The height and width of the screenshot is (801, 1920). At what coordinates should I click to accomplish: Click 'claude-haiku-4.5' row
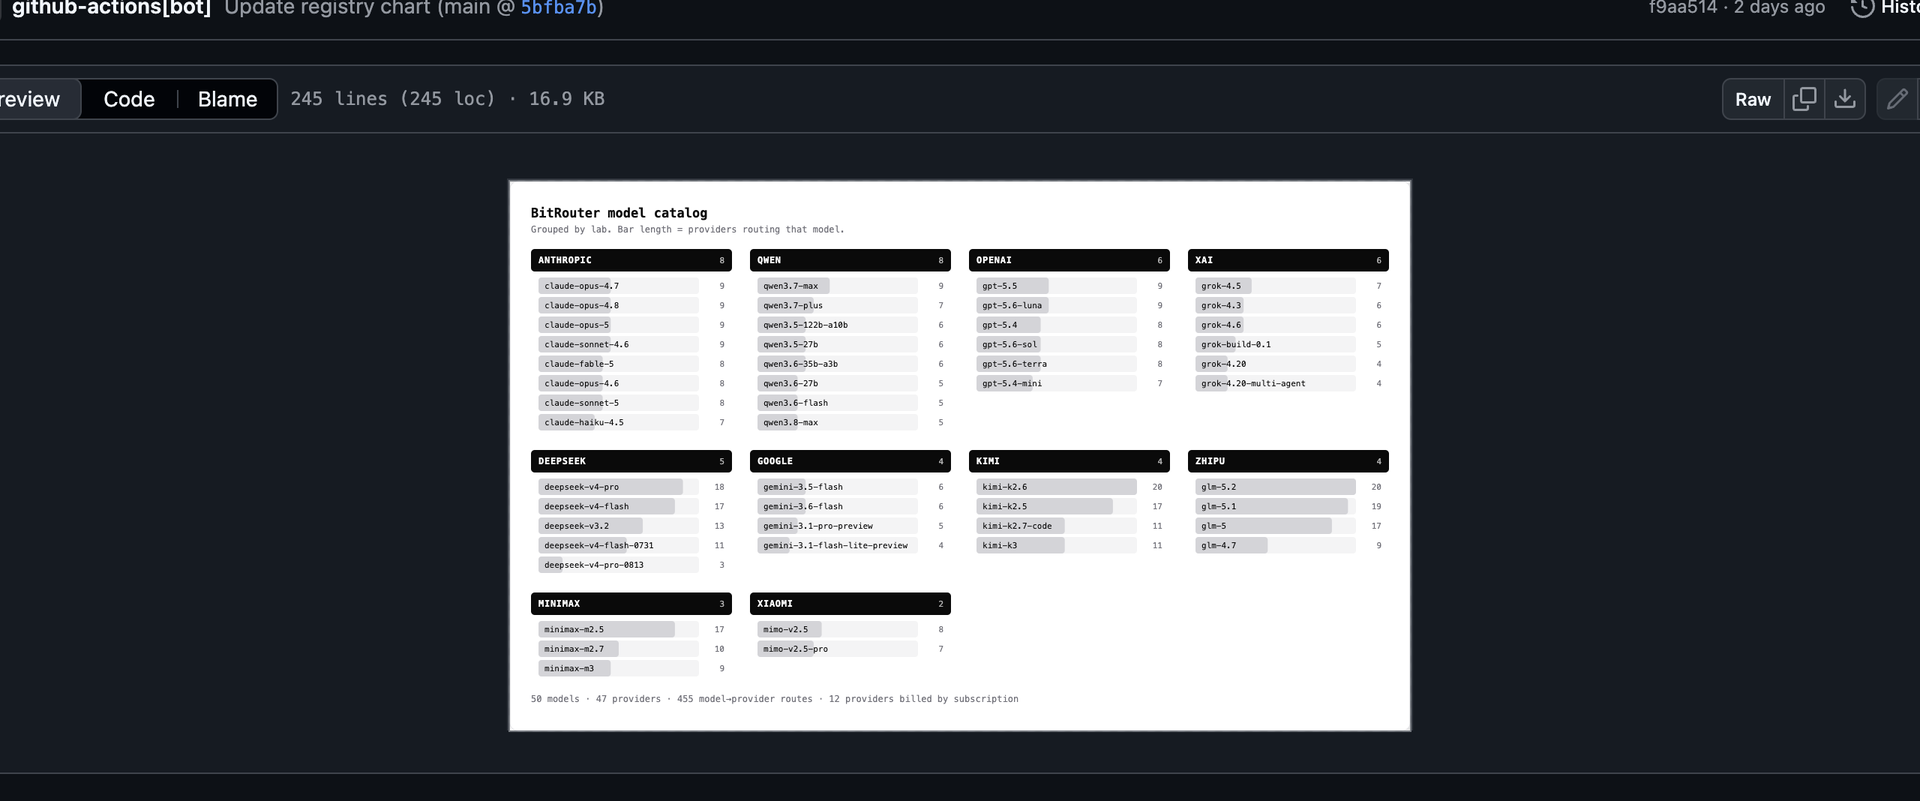(631, 422)
